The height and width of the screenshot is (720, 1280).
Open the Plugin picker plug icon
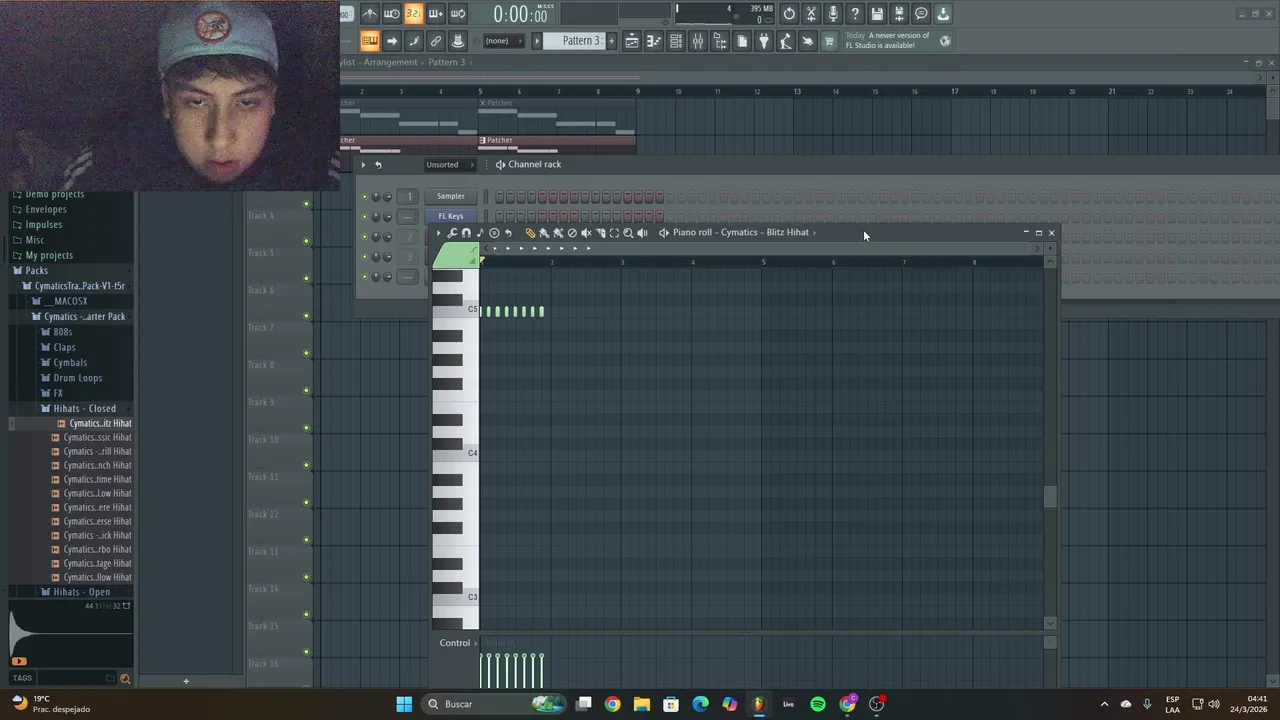764,41
